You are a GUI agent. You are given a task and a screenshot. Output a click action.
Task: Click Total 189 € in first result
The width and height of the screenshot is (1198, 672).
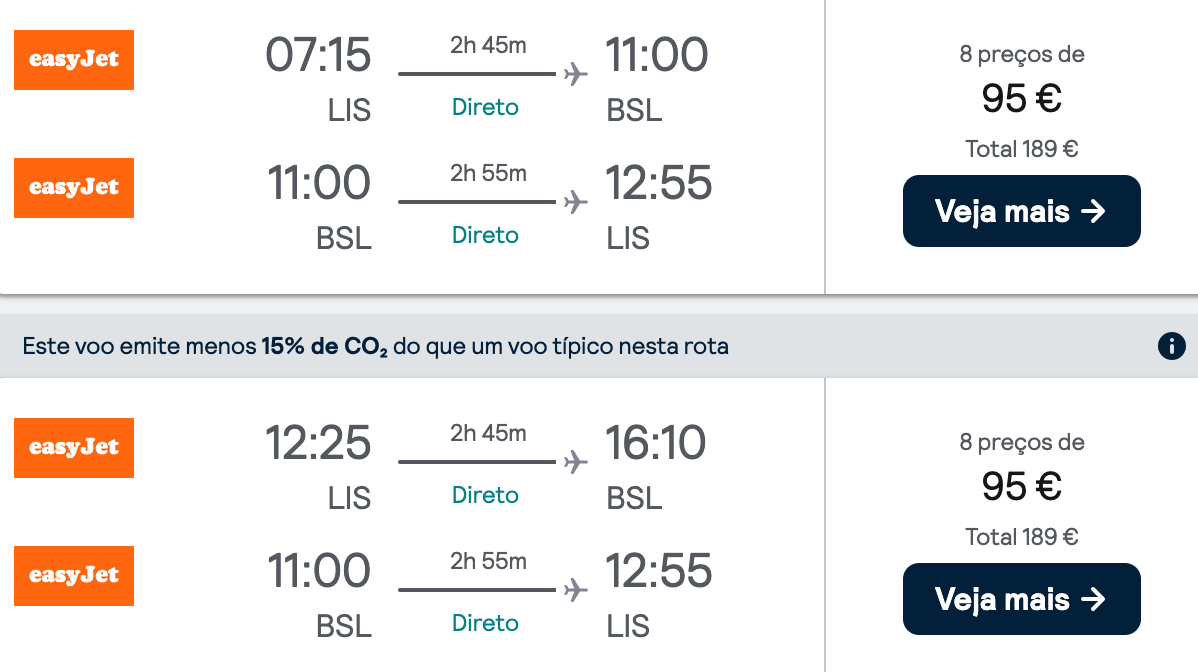(x=1022, y=148)
